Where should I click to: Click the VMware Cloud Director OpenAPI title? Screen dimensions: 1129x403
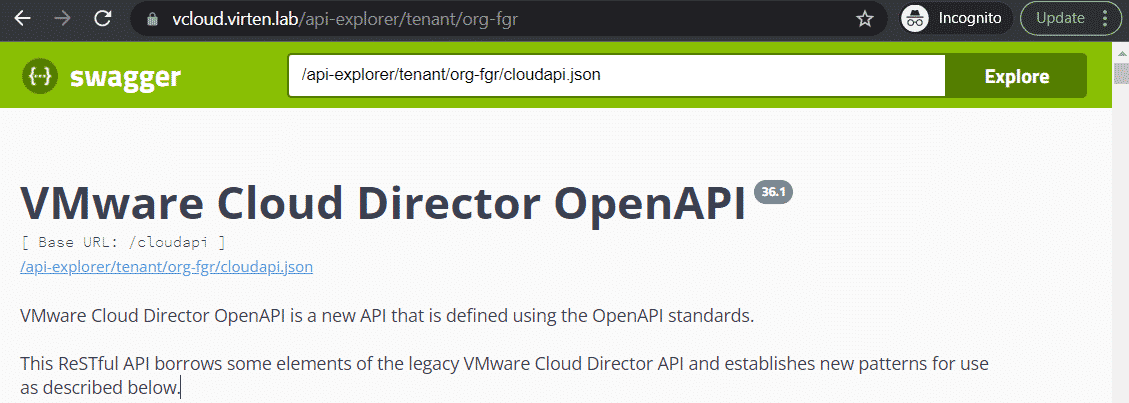pos(384,202)
